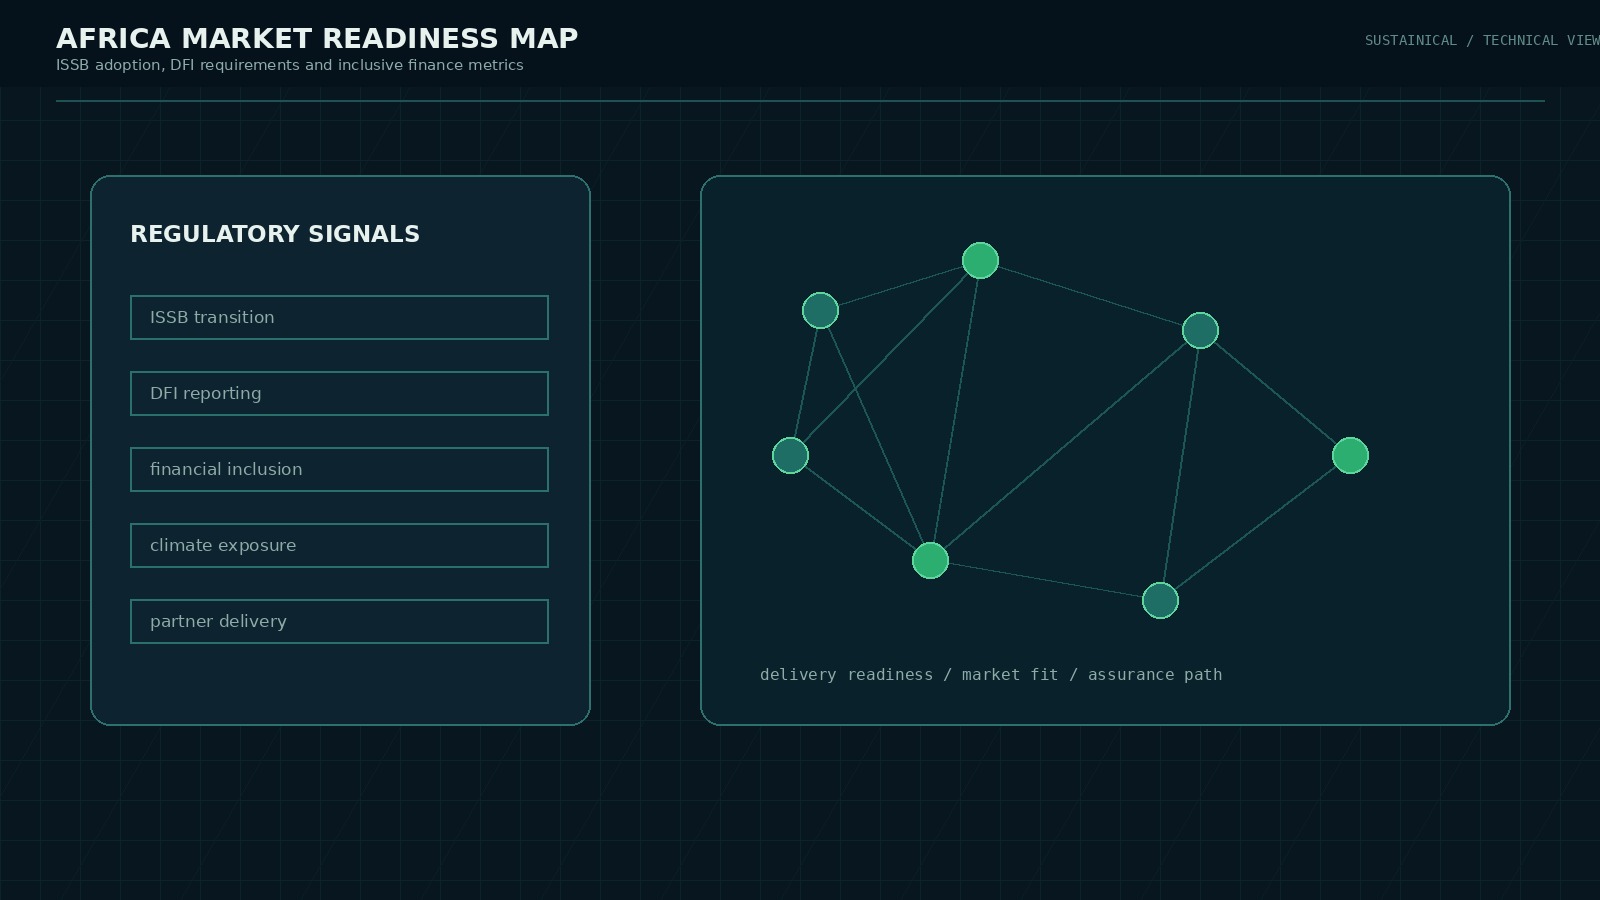The image size is (1600, 900).
Task: Choose the financial inclusion signal row
Action: [339, 469]
